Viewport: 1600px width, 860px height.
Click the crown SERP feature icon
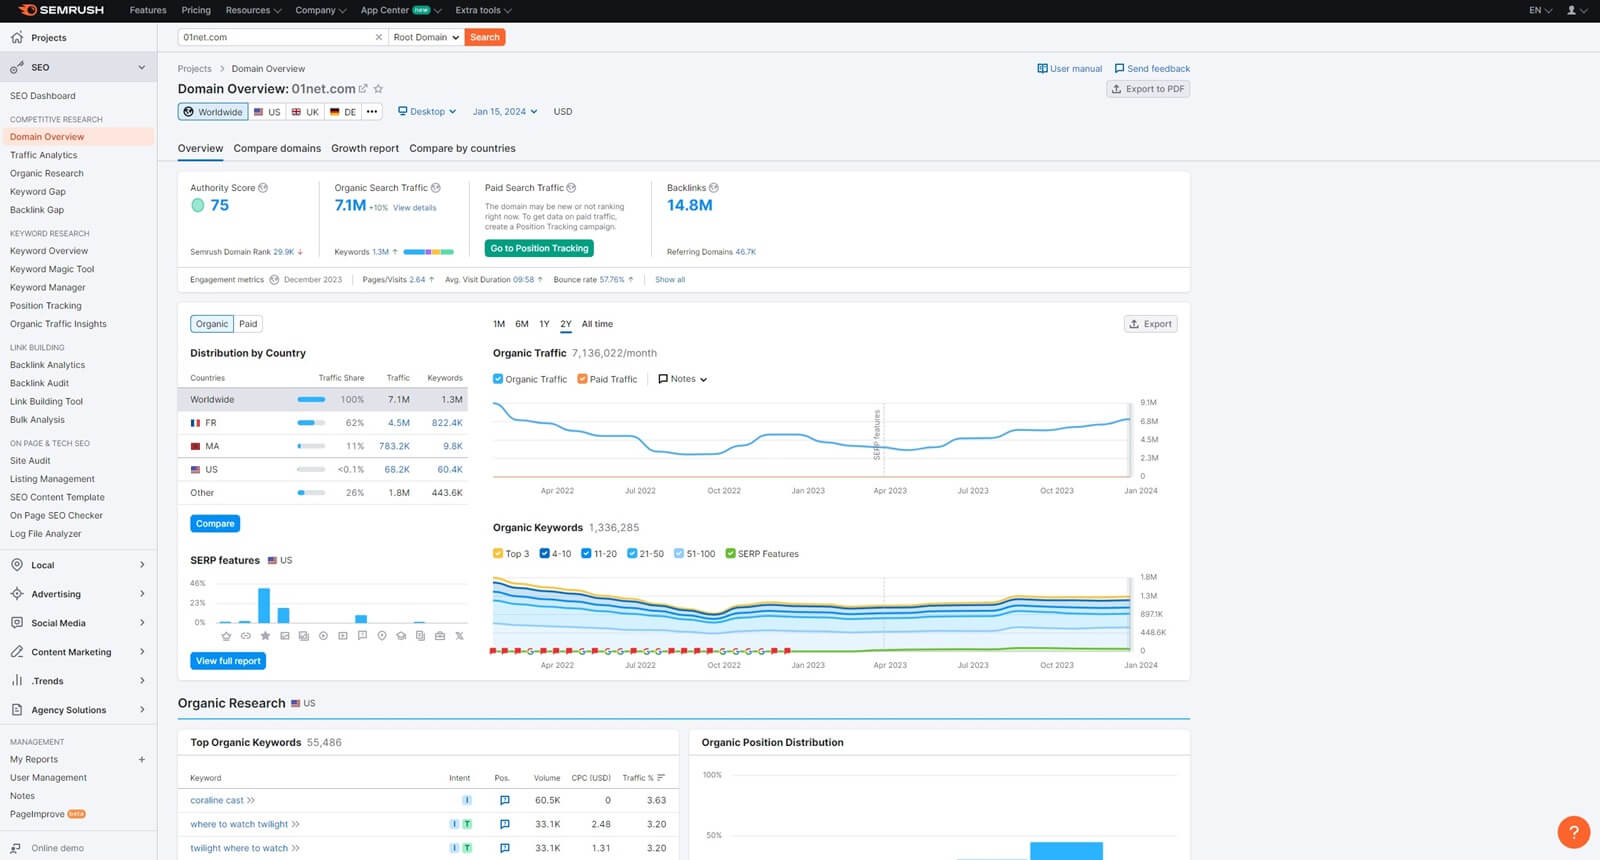(x=226, y=636)
